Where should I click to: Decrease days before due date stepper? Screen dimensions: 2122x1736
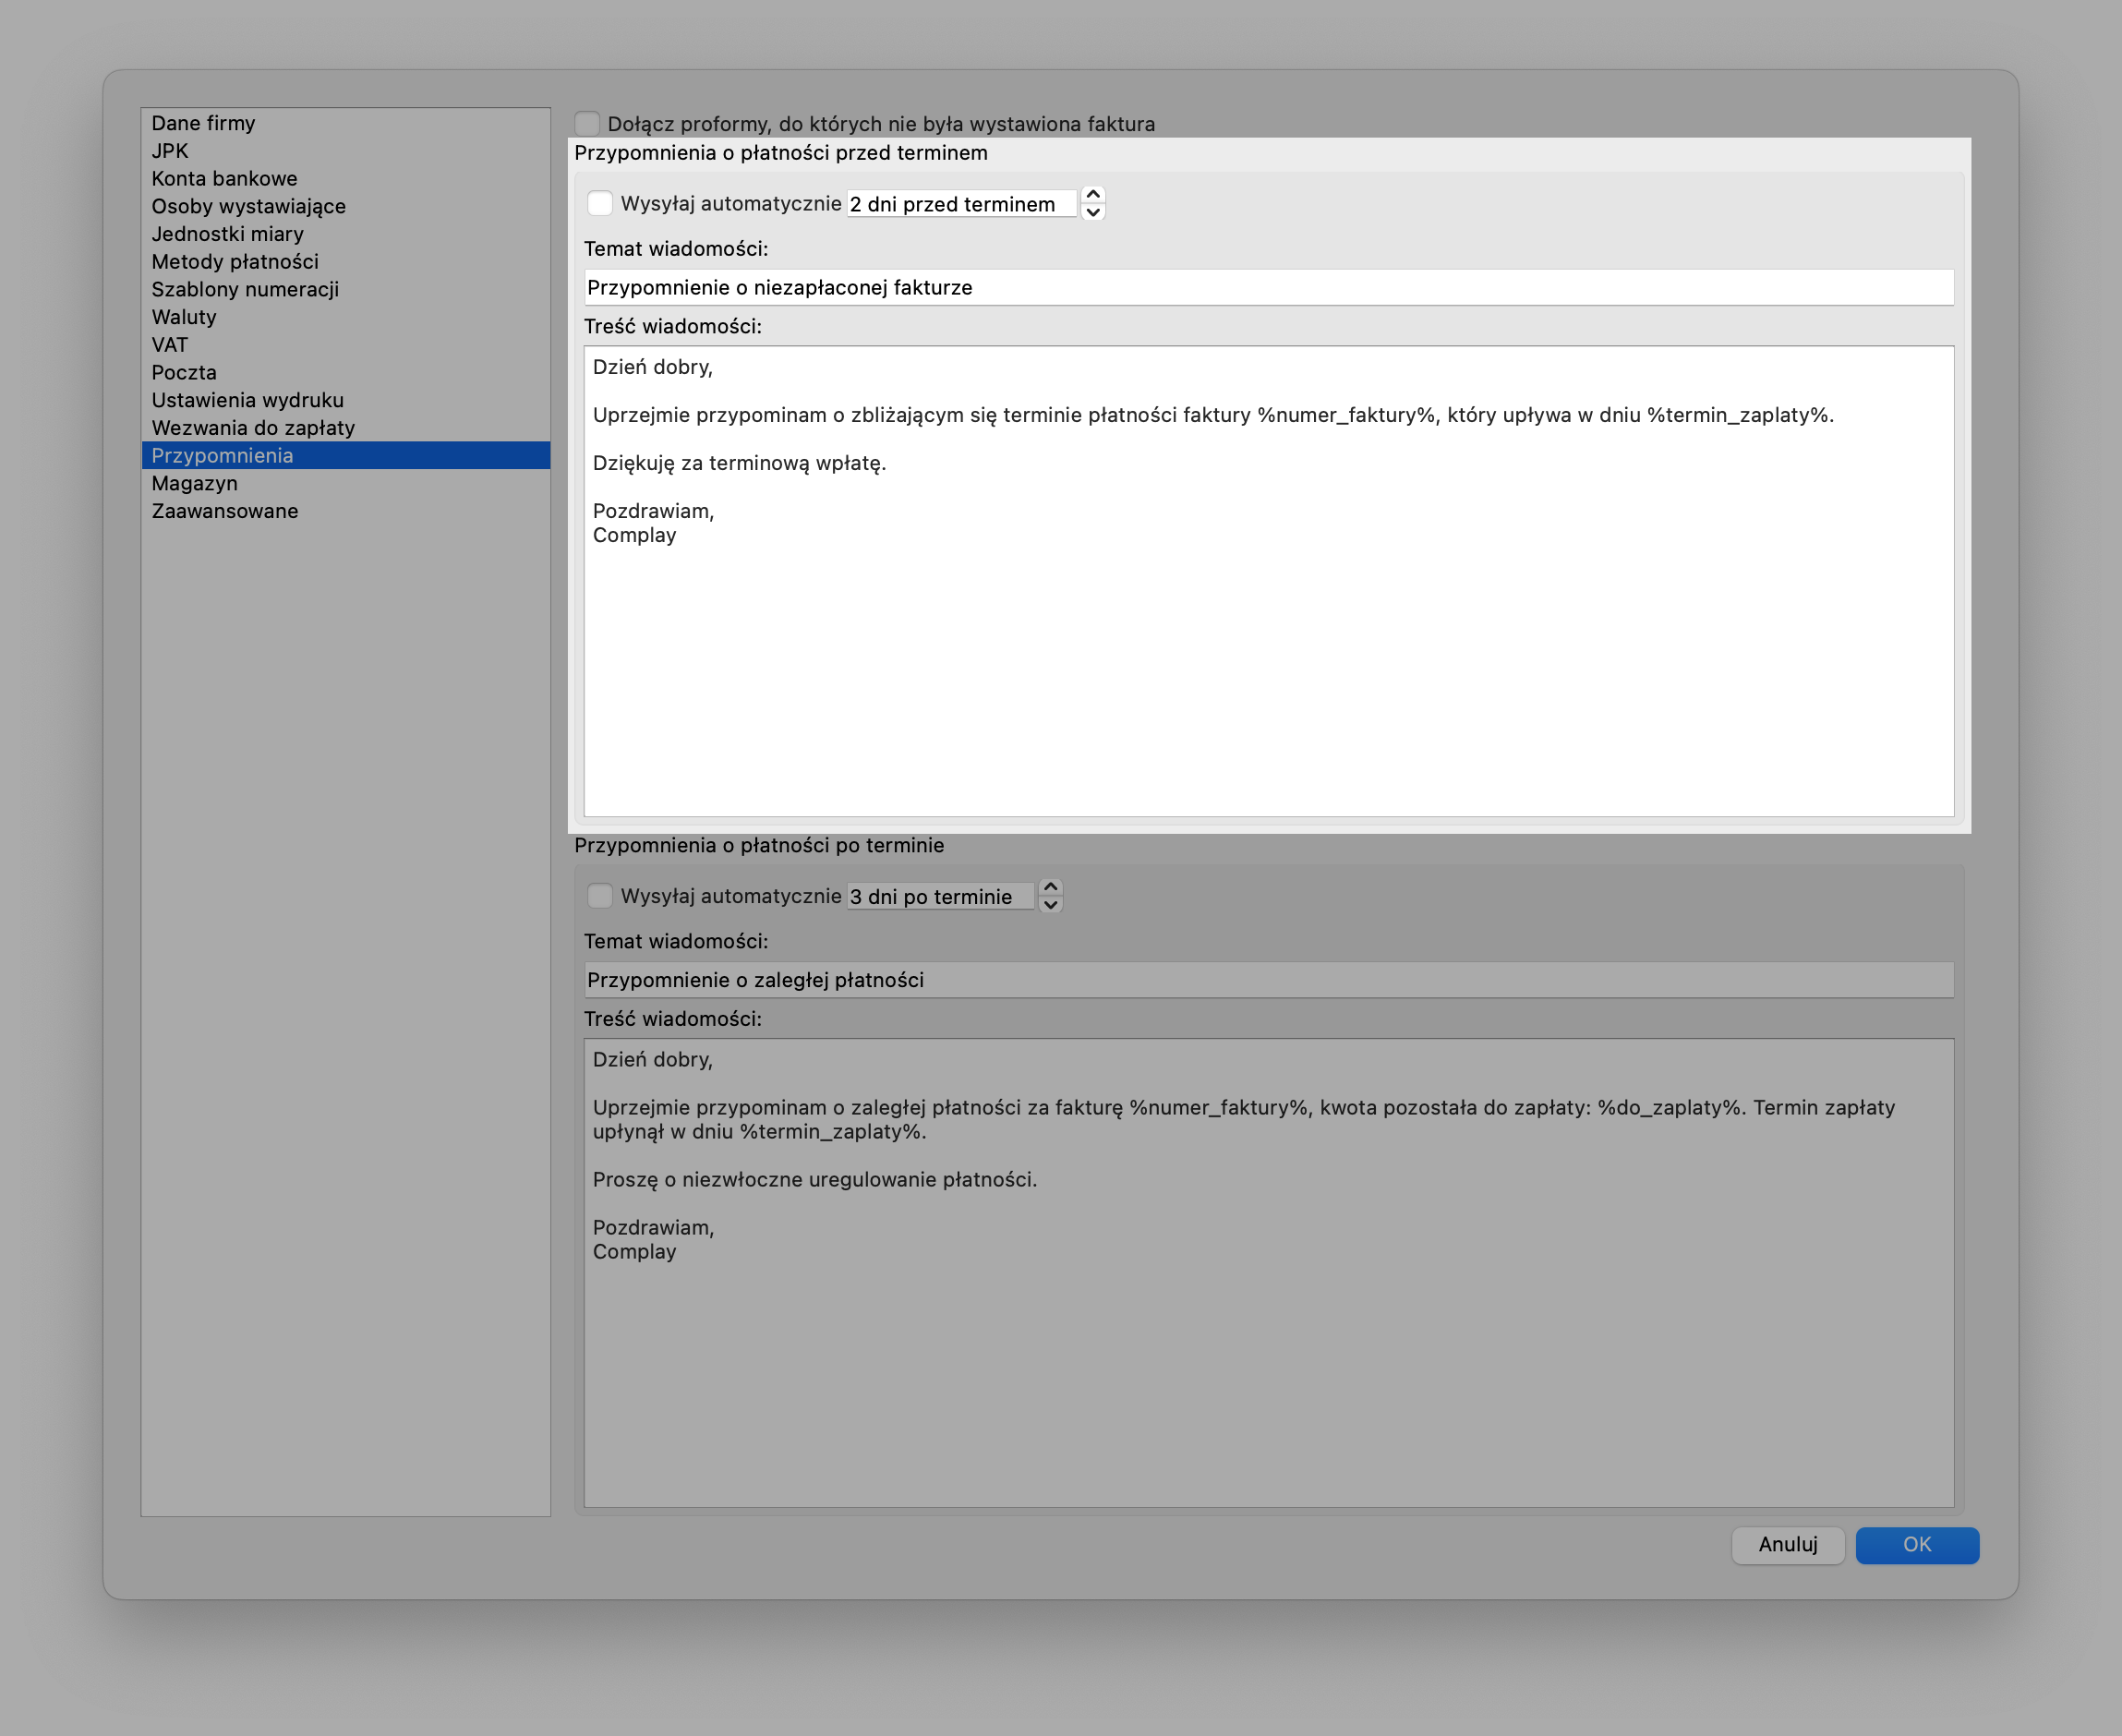1093,212
